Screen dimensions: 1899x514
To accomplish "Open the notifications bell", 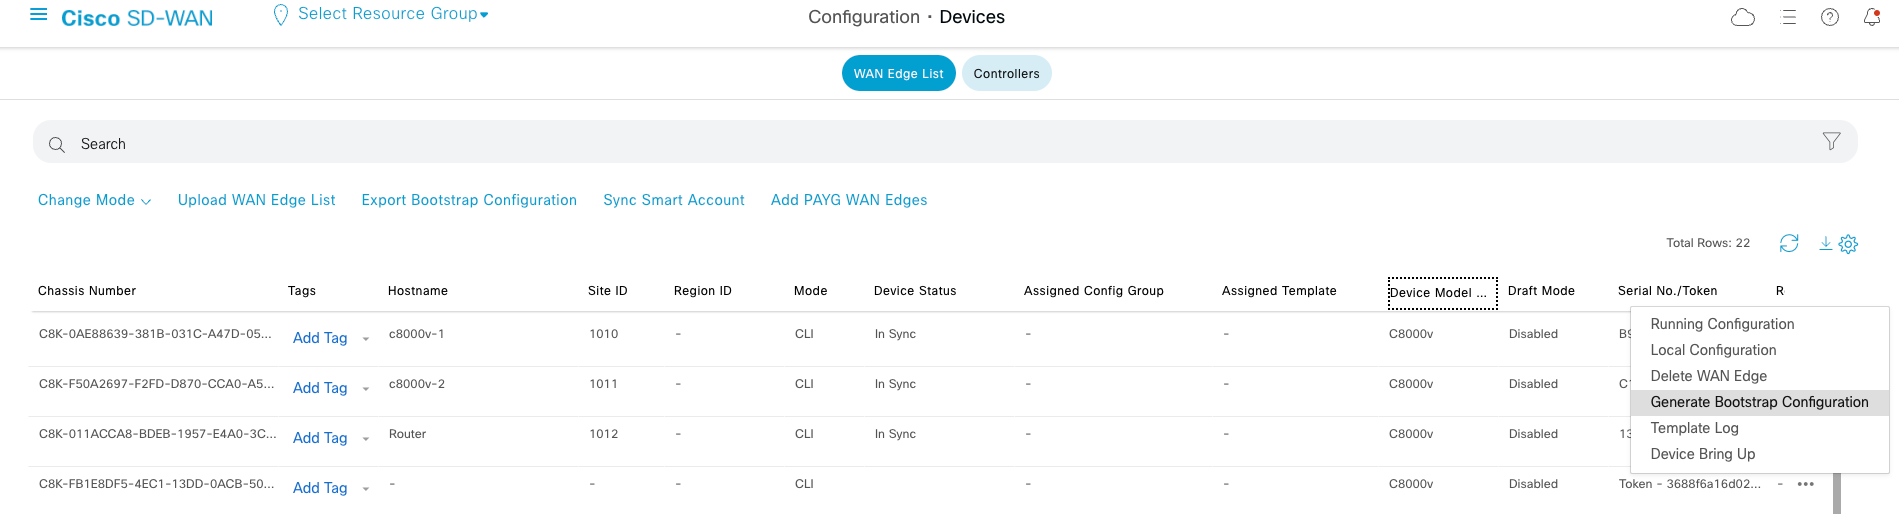I will pos(1872,17).
